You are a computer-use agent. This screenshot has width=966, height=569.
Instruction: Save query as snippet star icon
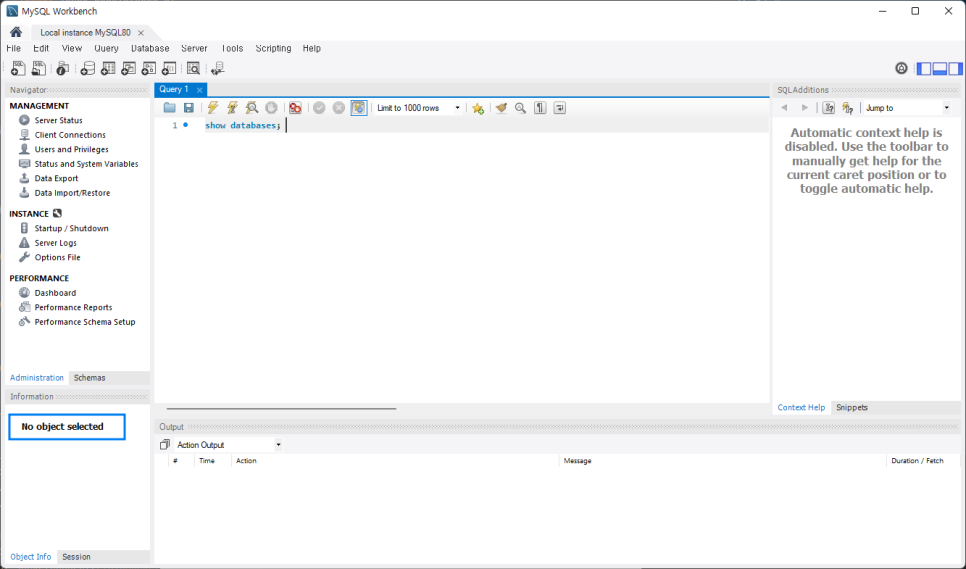477,108
